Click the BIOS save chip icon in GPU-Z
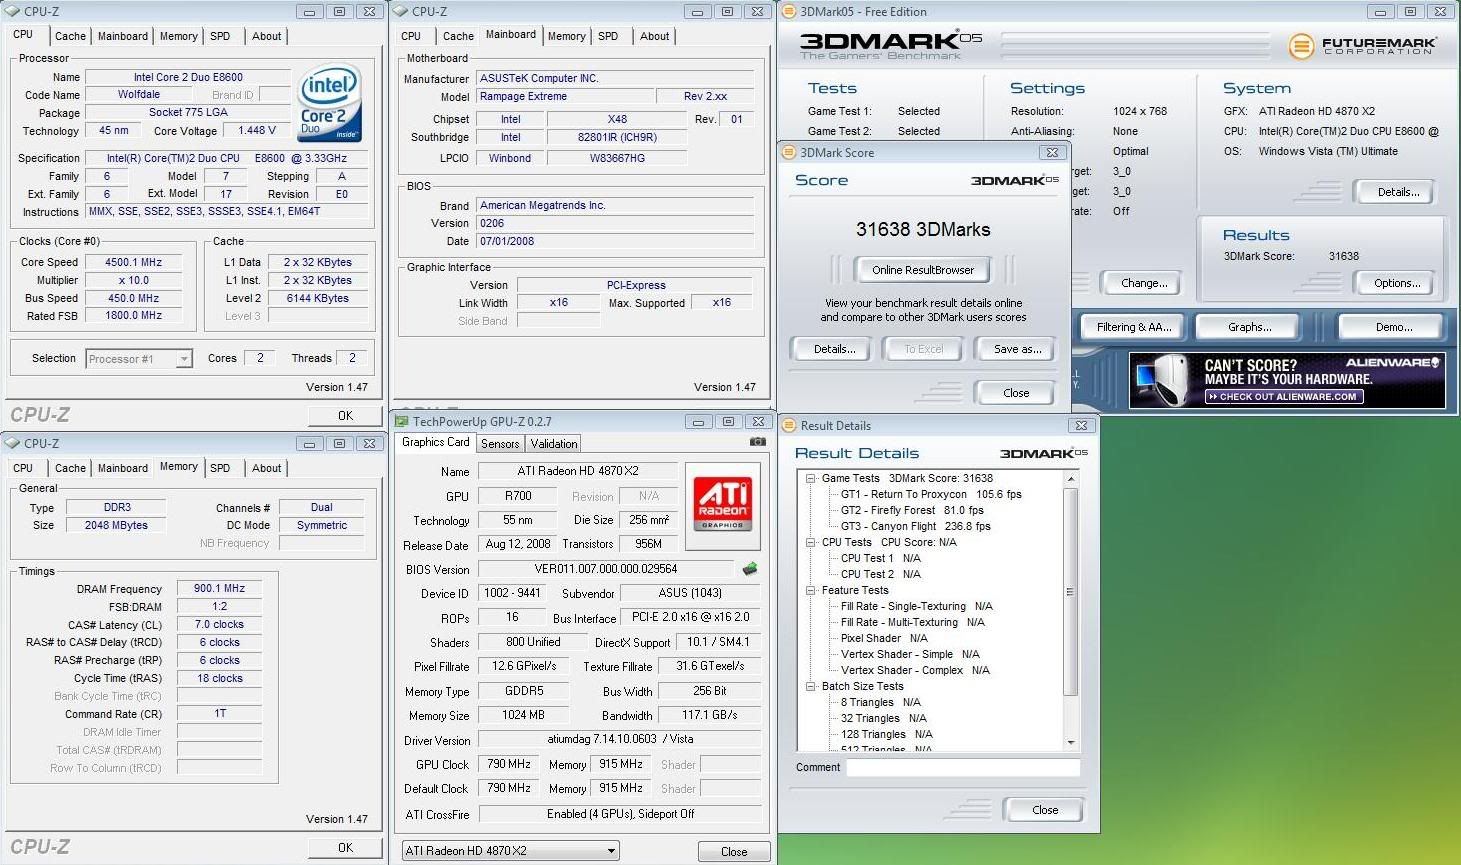This screenshot has width=1461, height=865. 749,569
